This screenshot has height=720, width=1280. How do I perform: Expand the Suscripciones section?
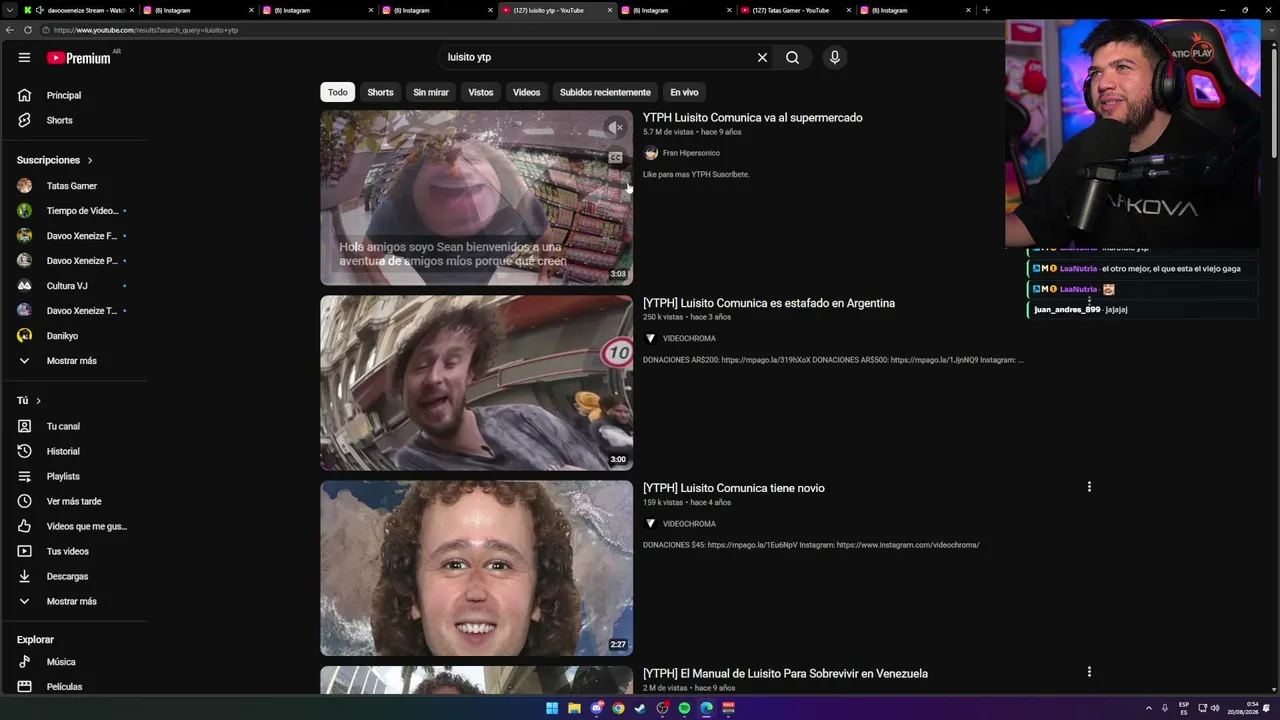pyautogui.click(x=55, y=160)
